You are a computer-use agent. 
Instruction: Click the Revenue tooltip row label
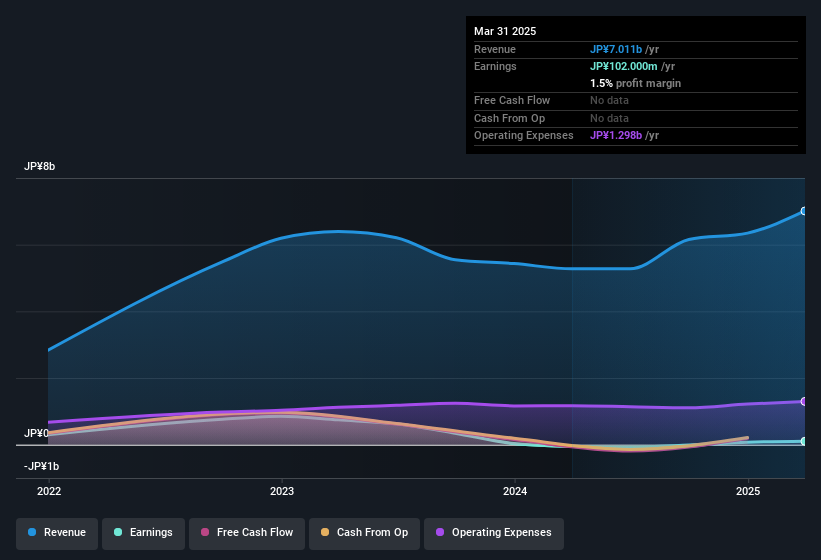tap(495, 49)
